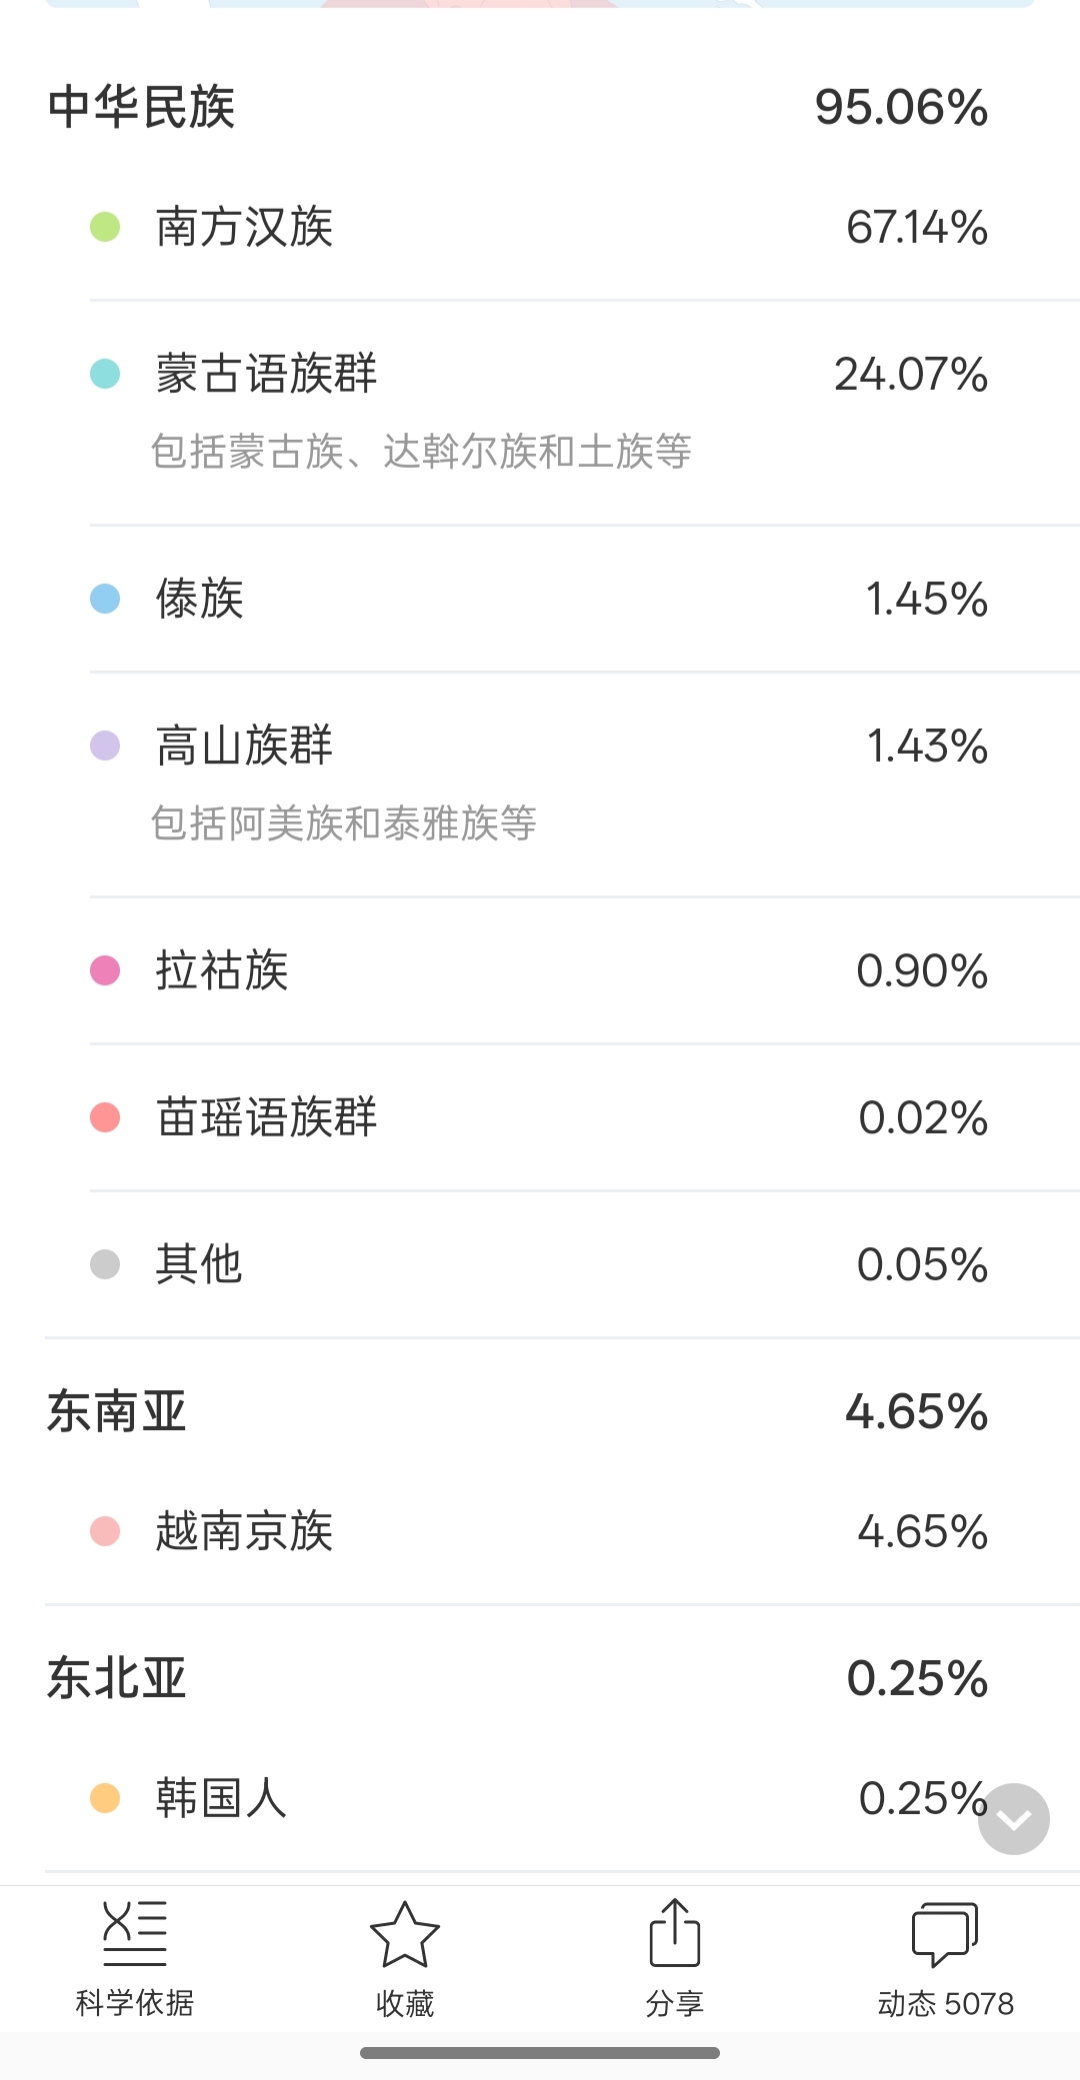This screenshot has height=2080, width=1080.
Task: Open the 动态 5078 comments icon
Action: coord(945,1934)
